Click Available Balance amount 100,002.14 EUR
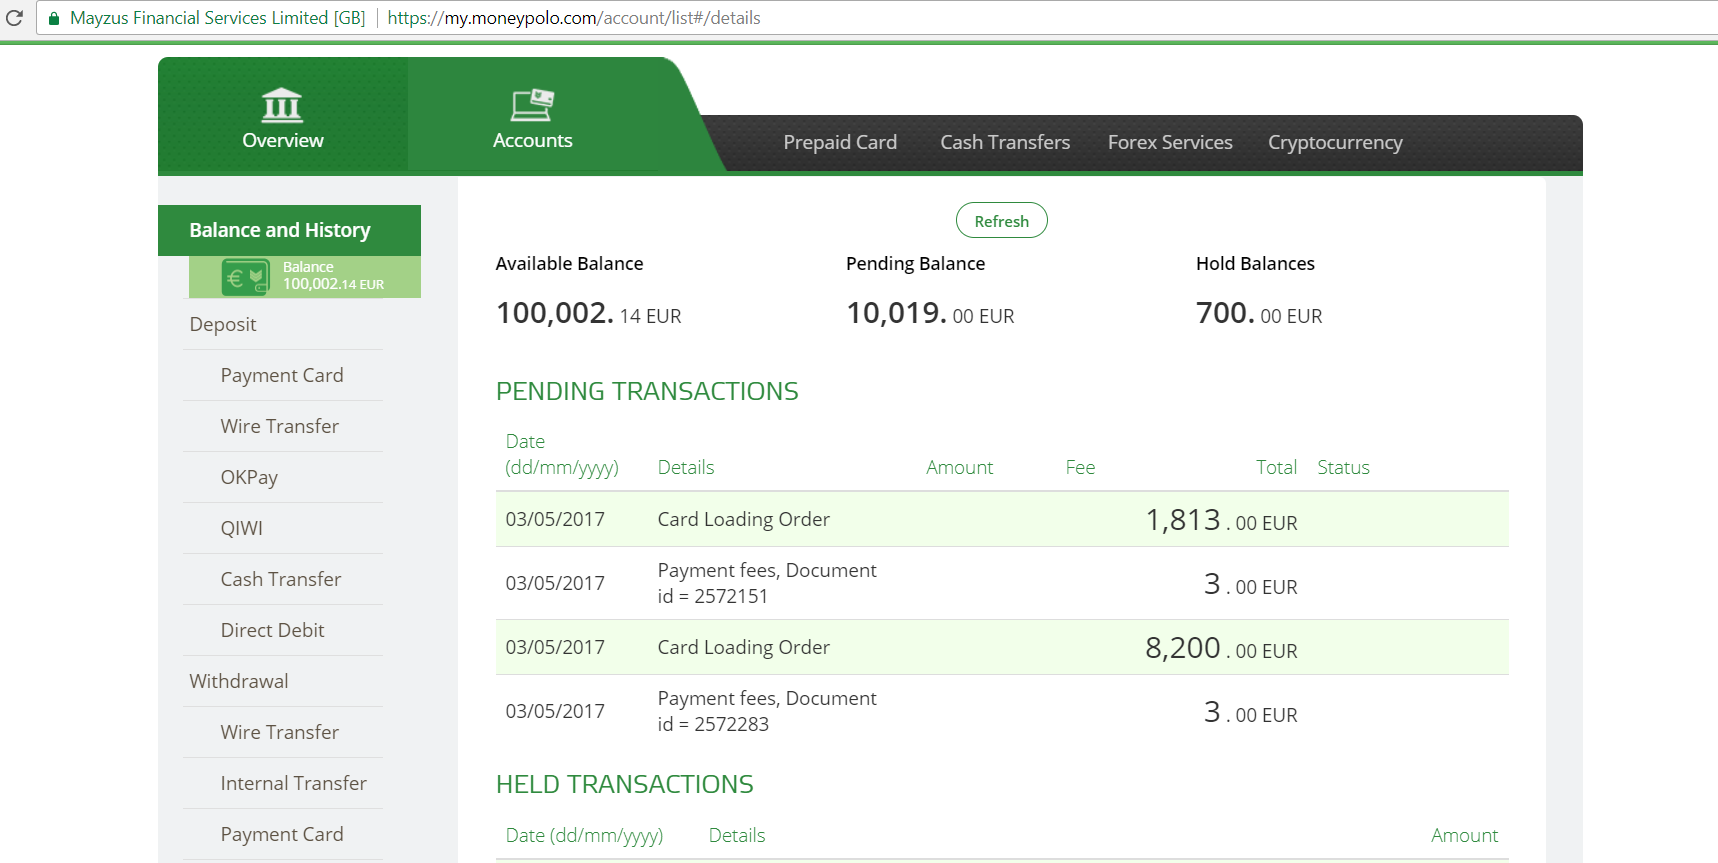Viewport: 1718px width, 863px height. point(588,314)
